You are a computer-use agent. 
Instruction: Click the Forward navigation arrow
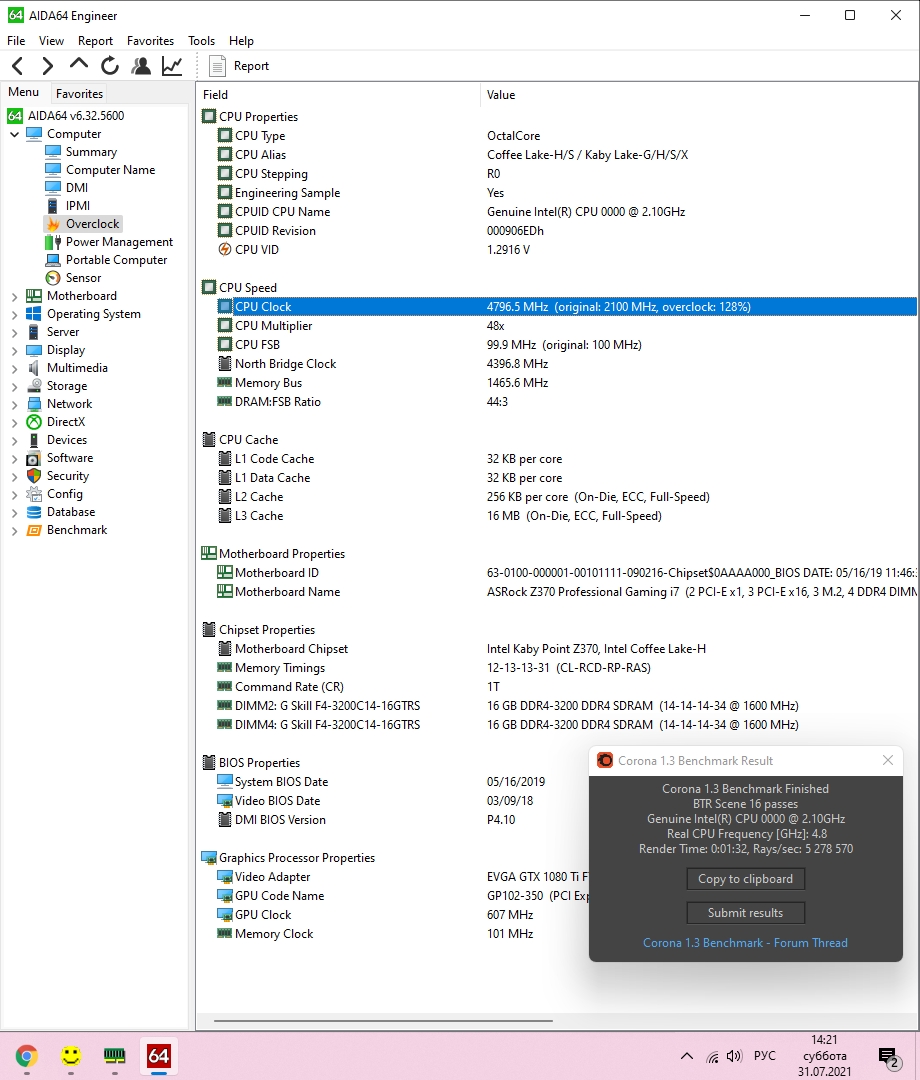(48, 66)
